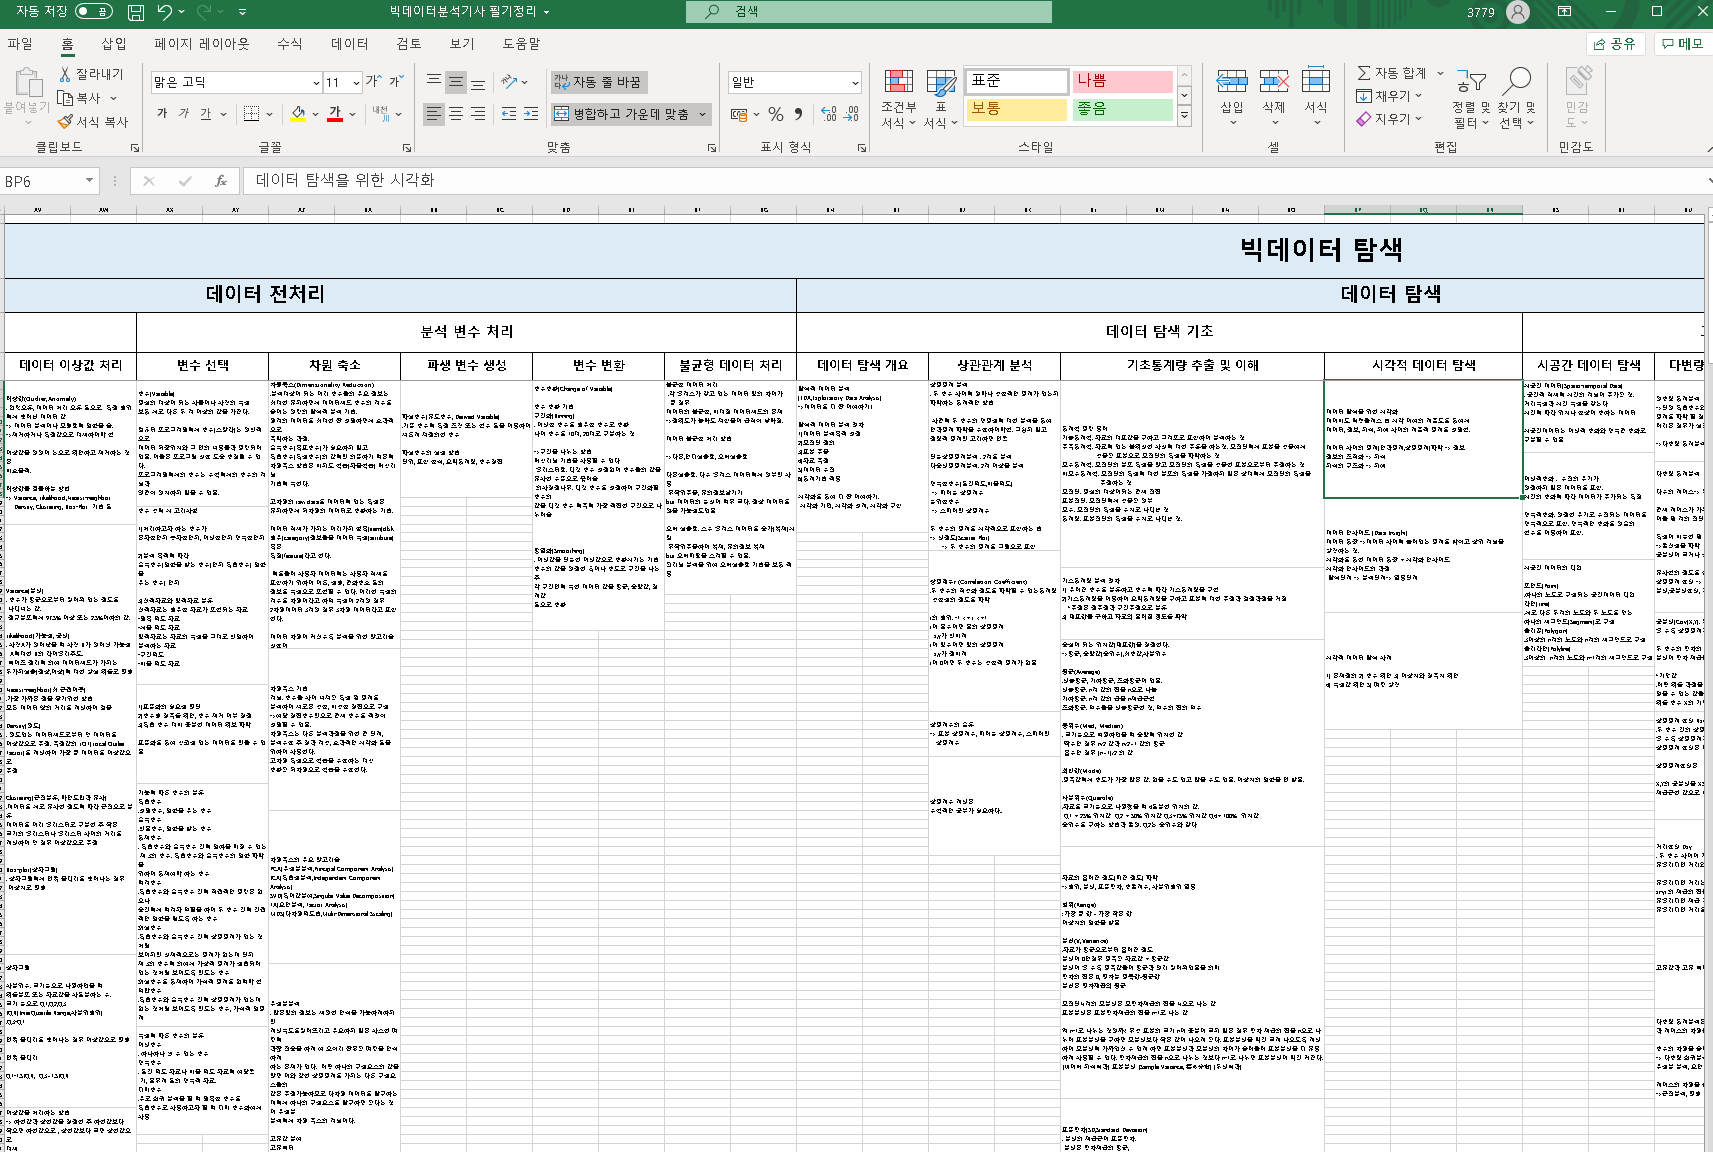Apply the yellow fill color
Image resolution: width=1713 pixels, height=1152 pixels.
(x=298, y=114)
